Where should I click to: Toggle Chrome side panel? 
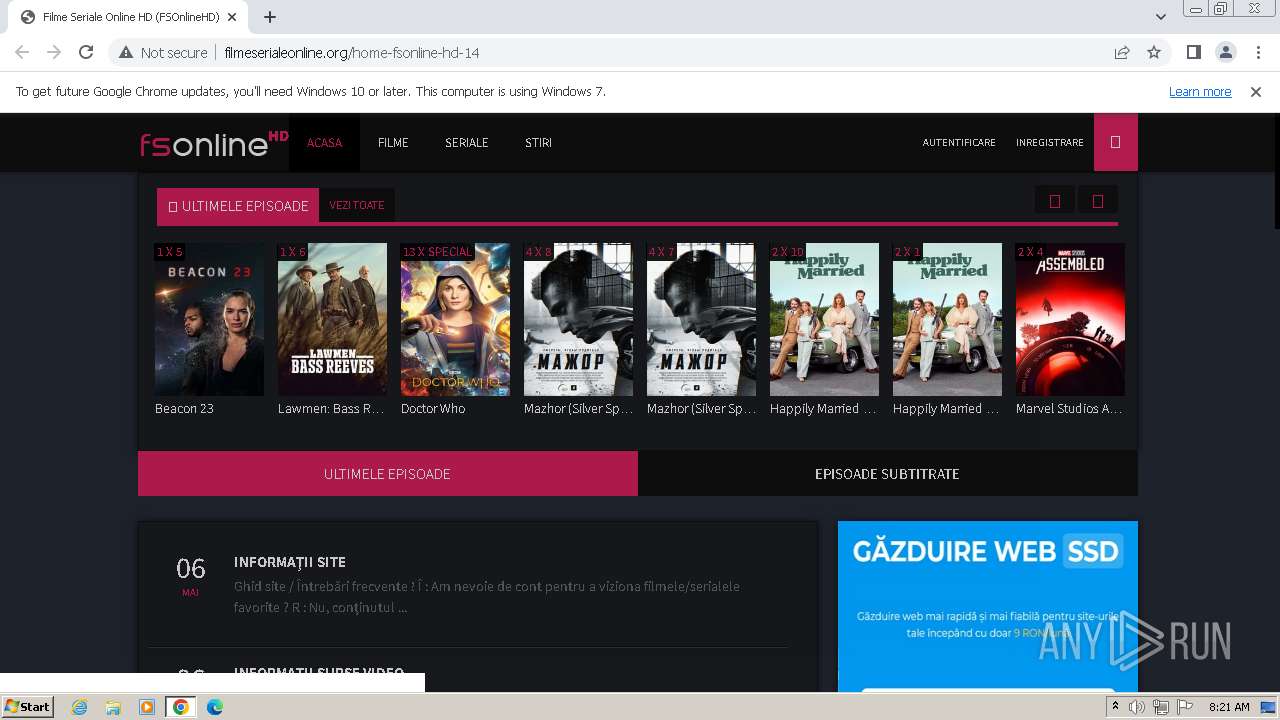click(x=1193, y=52)
